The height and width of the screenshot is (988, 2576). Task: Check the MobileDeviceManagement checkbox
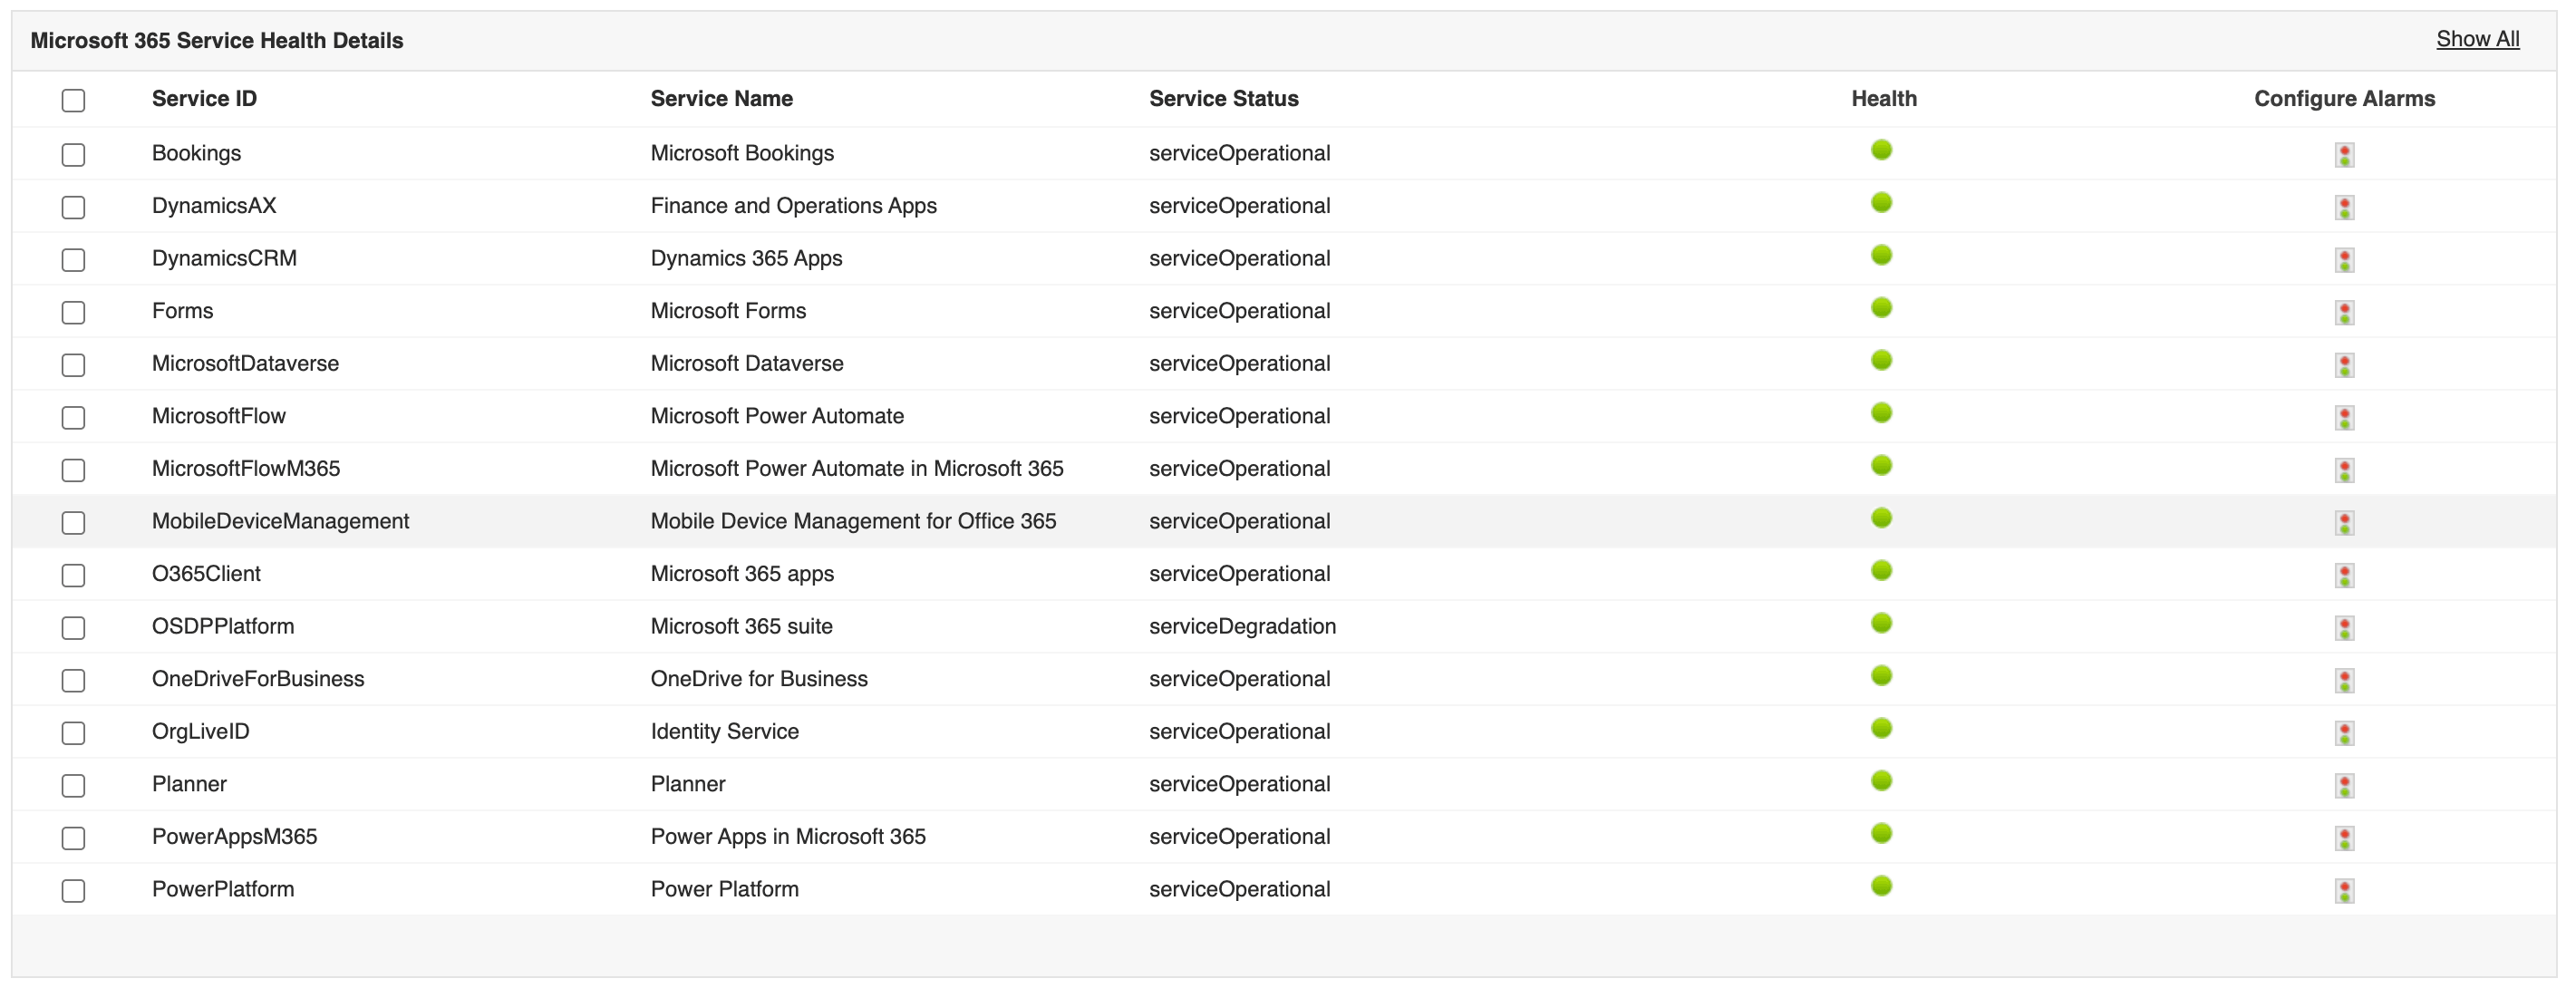point(73,522)
